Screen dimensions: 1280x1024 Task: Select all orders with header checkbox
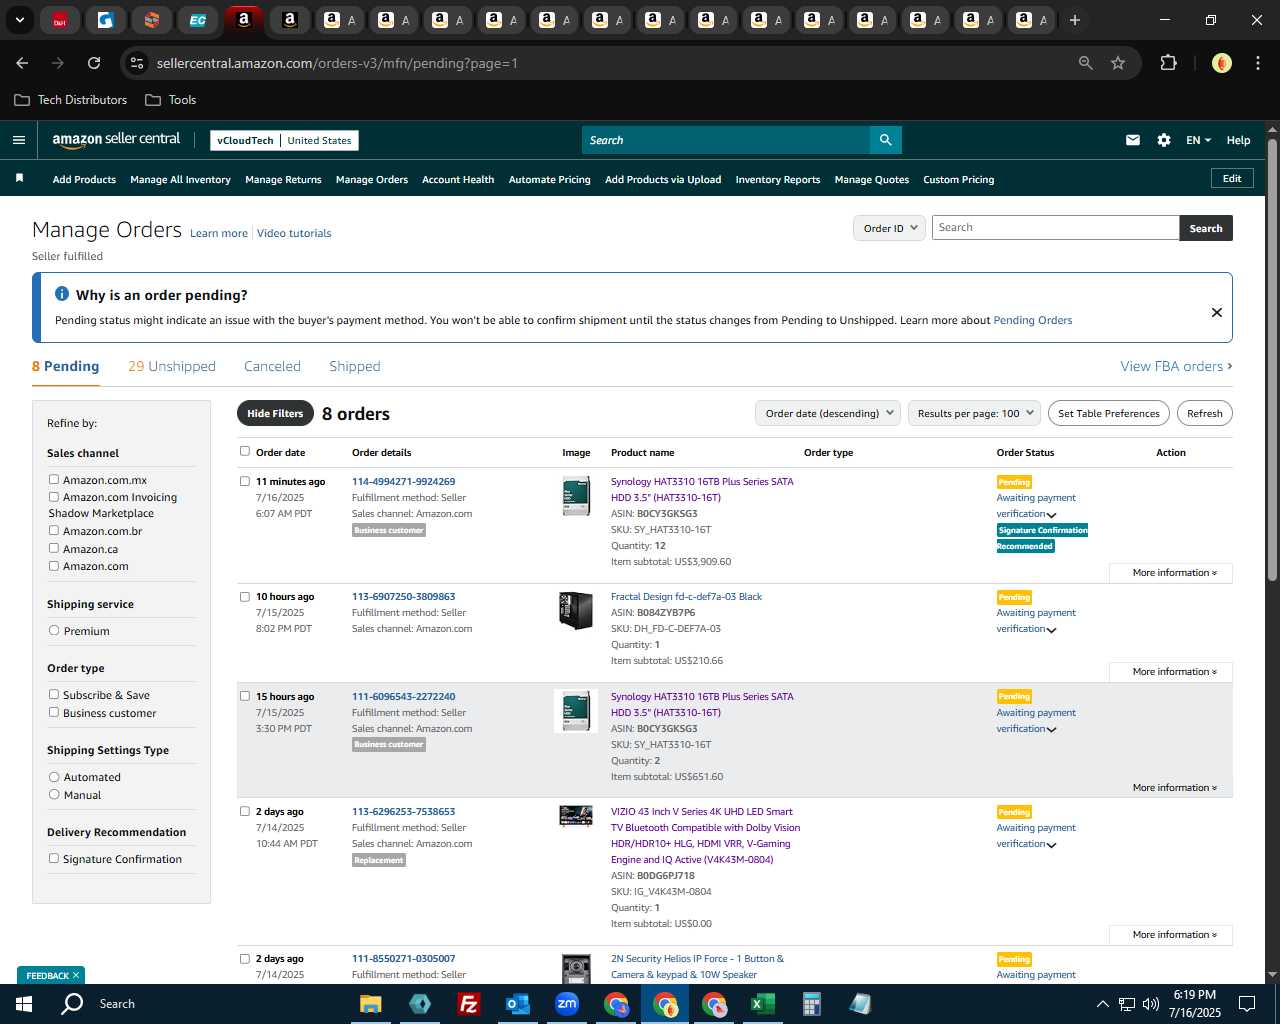[x=245, y=451]
